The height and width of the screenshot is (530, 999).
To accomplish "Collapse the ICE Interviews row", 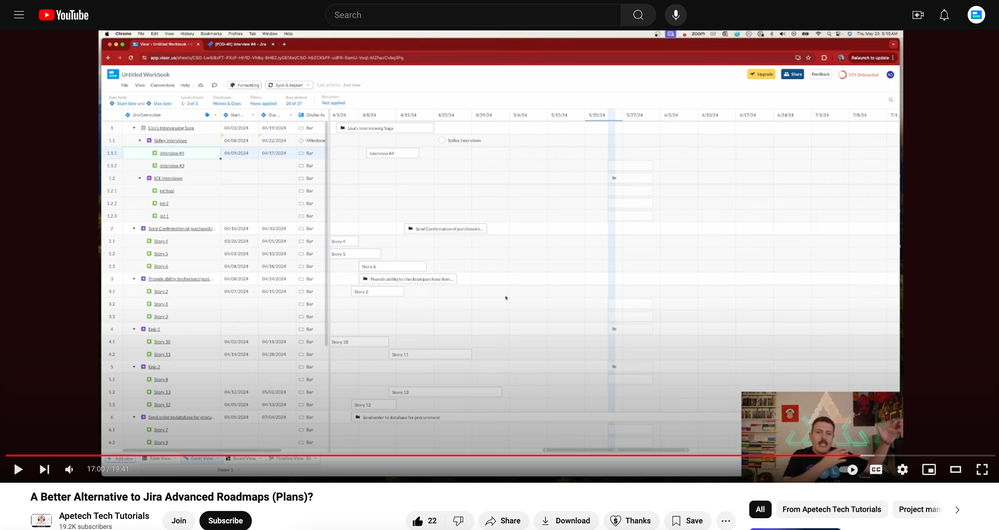I will (140, 178).
